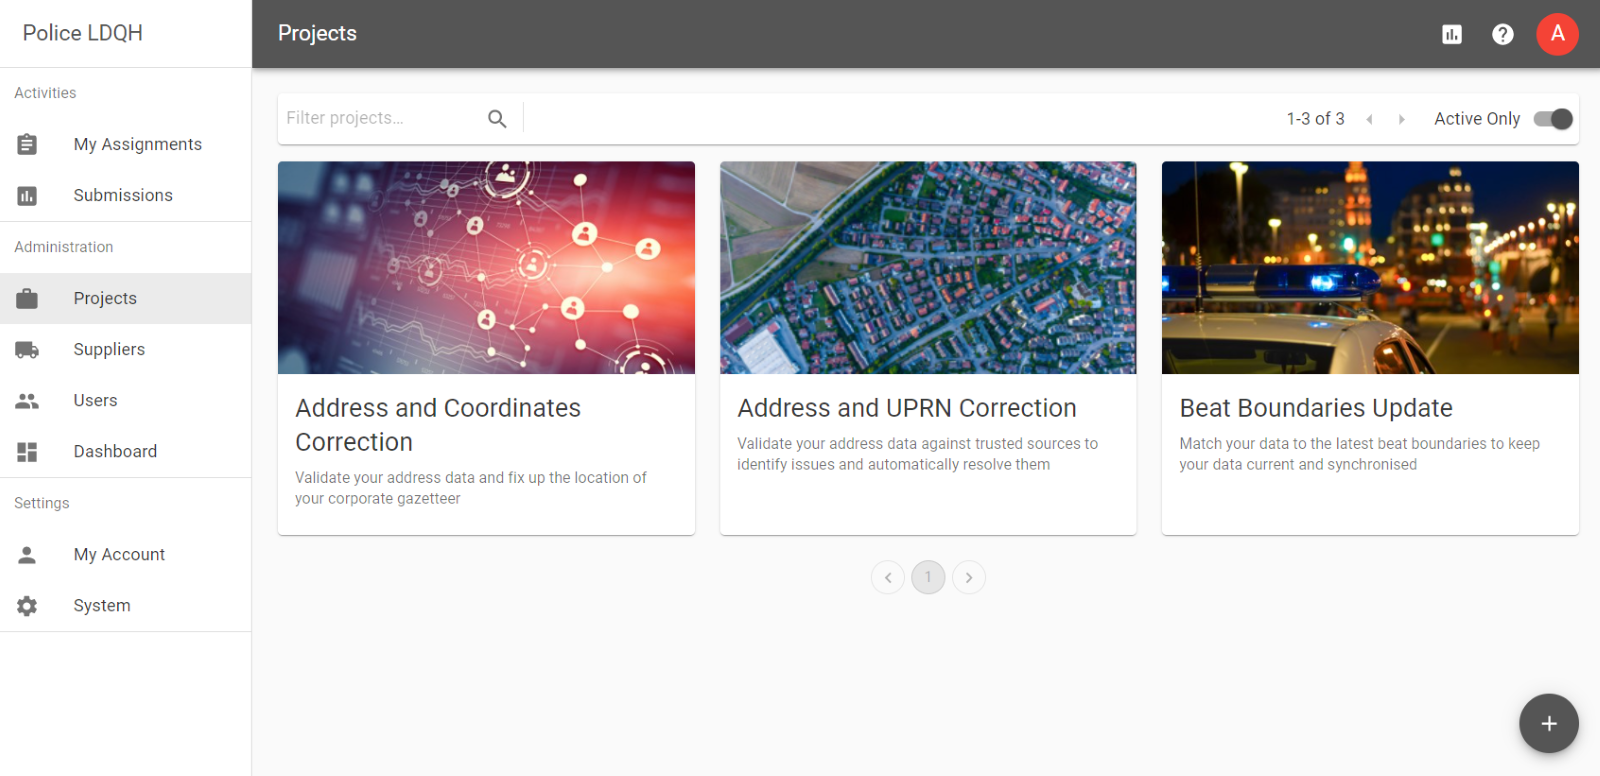Click description 'fix up the location of your corporate gazetteer'

coord(470,488)
